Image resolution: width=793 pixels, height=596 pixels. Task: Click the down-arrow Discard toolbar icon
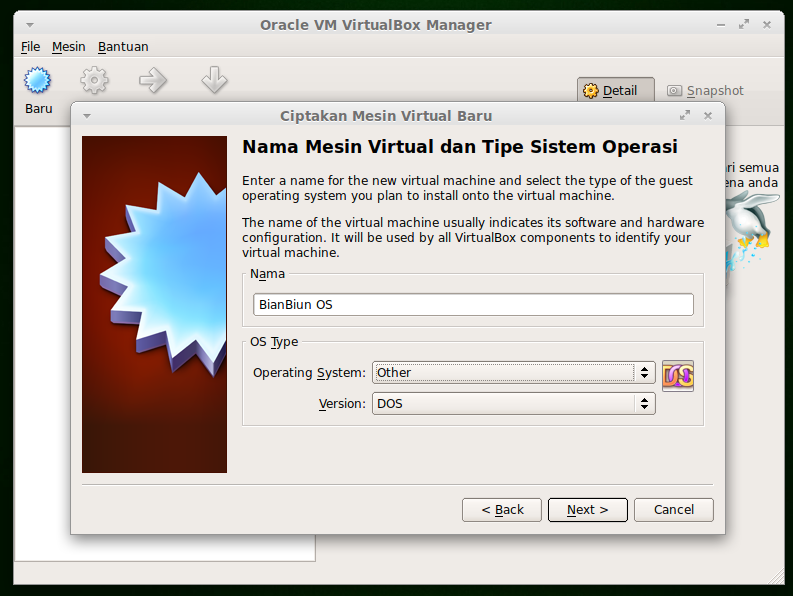214,80
